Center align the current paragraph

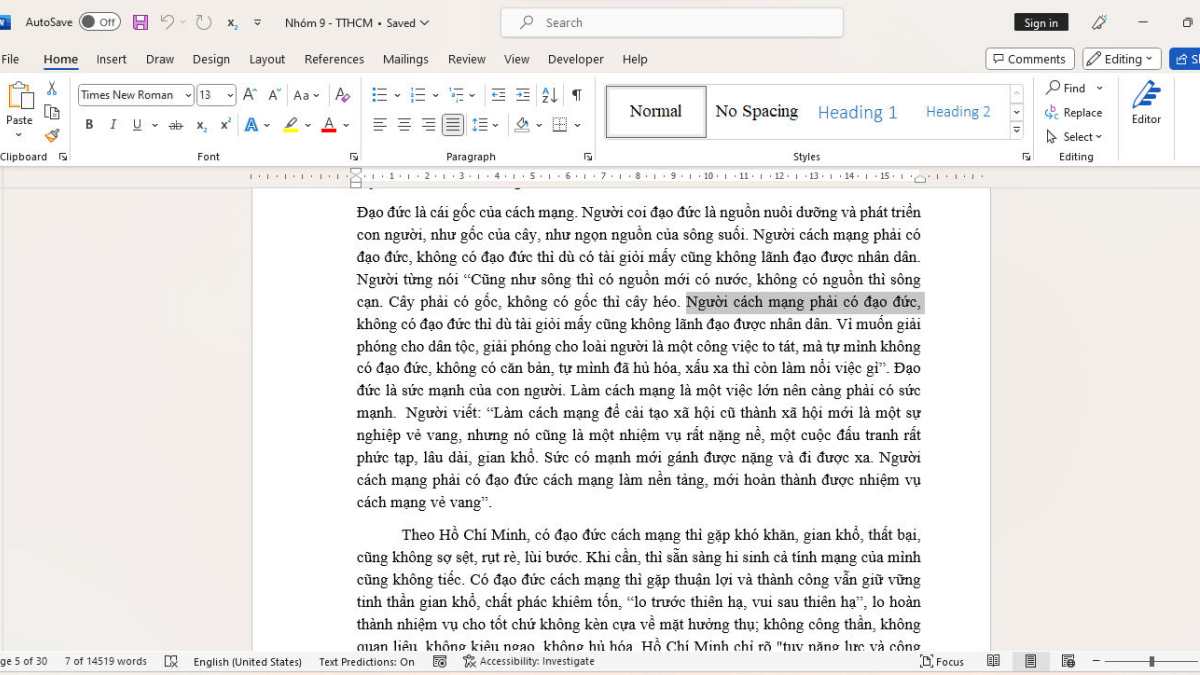[x=403, y=124]
